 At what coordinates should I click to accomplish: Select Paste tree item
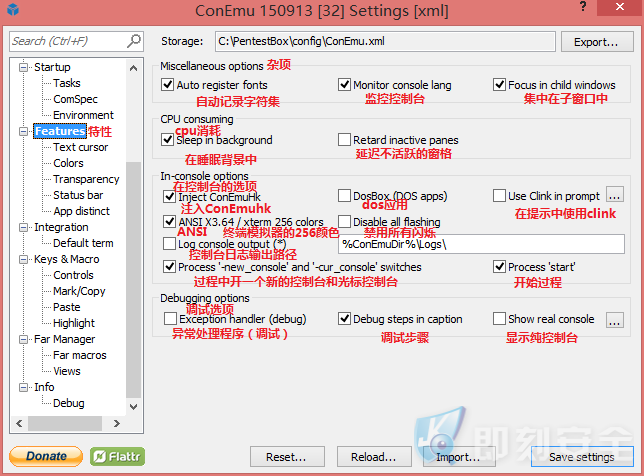[67, 307]
